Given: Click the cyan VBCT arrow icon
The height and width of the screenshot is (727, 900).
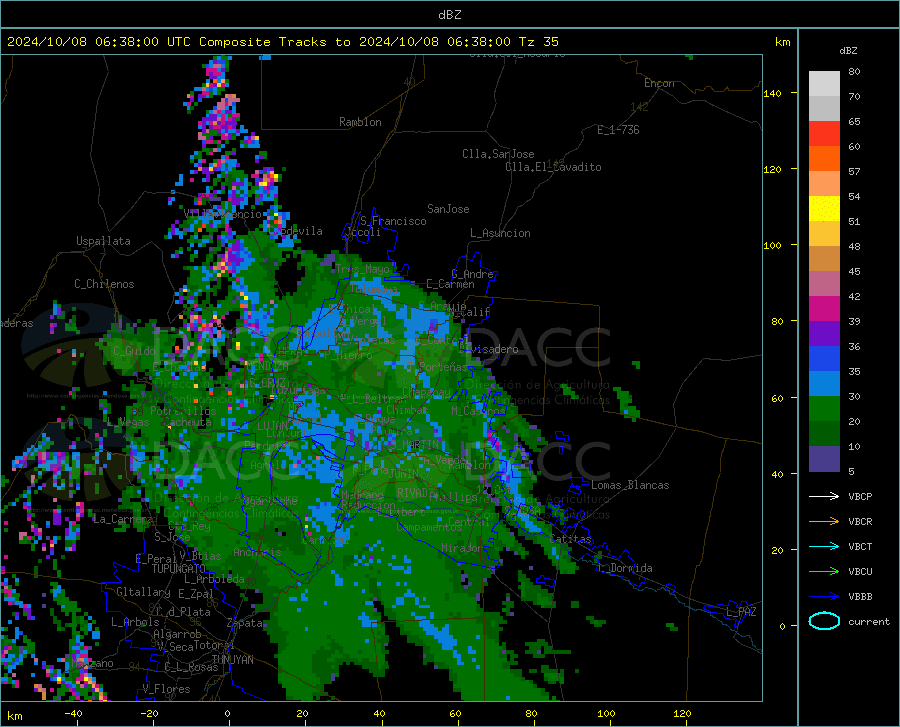Looking at the screenshot, I should pos(824,546).
